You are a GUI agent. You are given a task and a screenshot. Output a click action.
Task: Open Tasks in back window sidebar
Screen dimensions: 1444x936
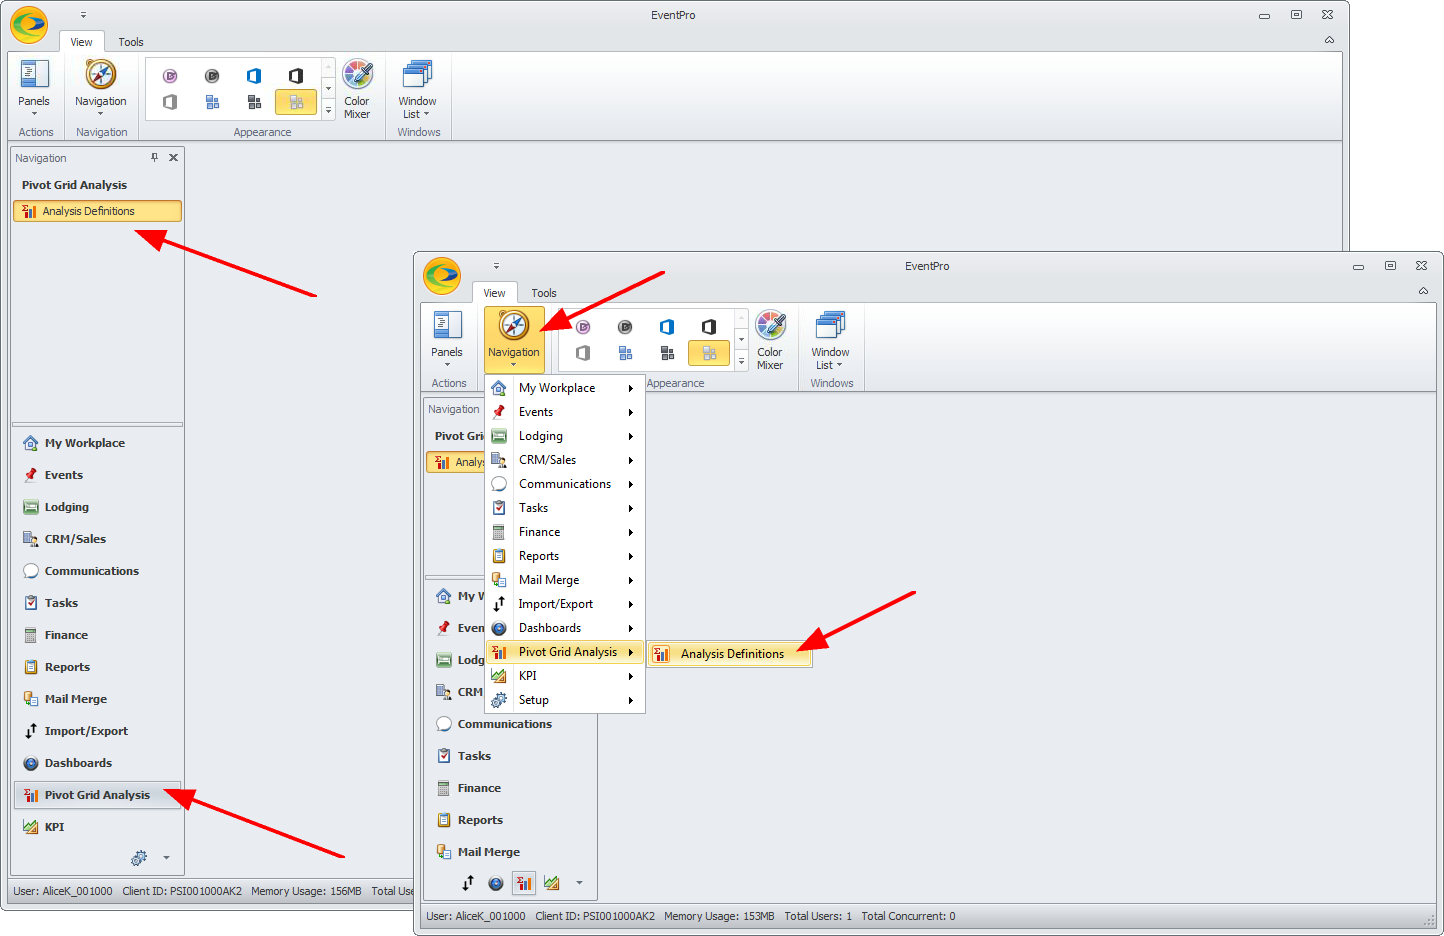97,603
